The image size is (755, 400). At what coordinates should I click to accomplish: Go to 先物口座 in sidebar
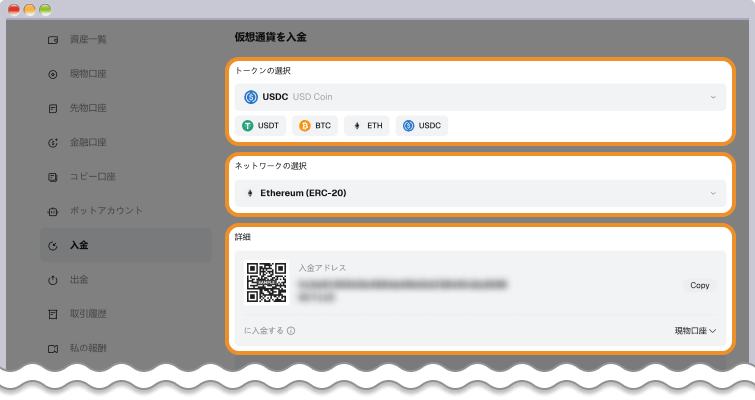(125, 108)
